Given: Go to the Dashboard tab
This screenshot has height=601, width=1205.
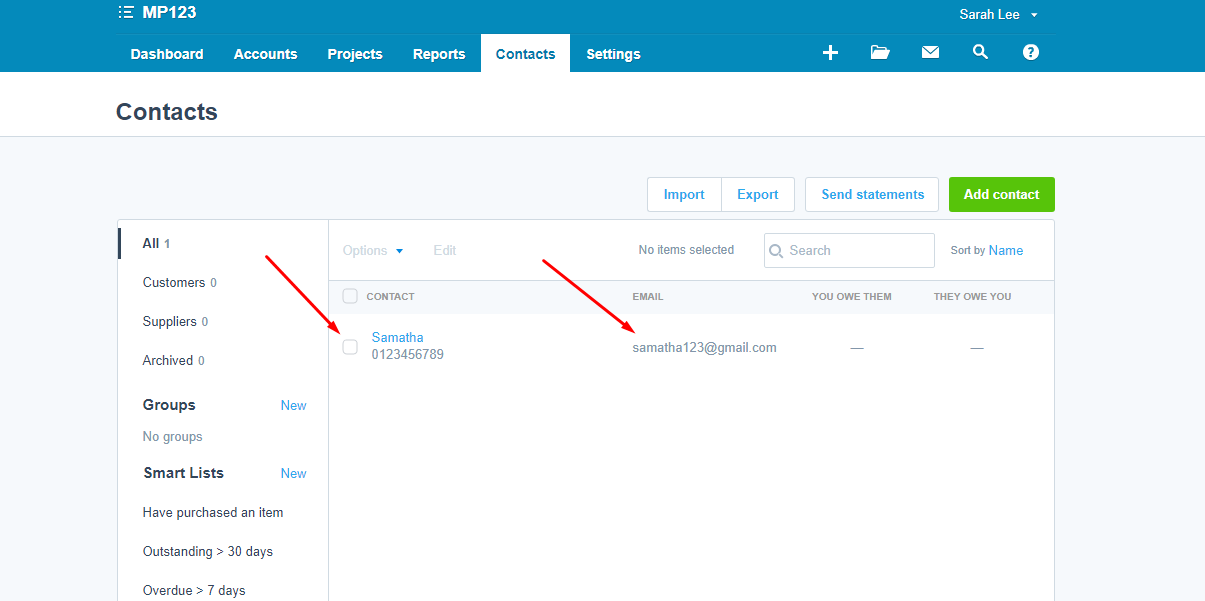Looking at the screenshot, I should [167, 54].
